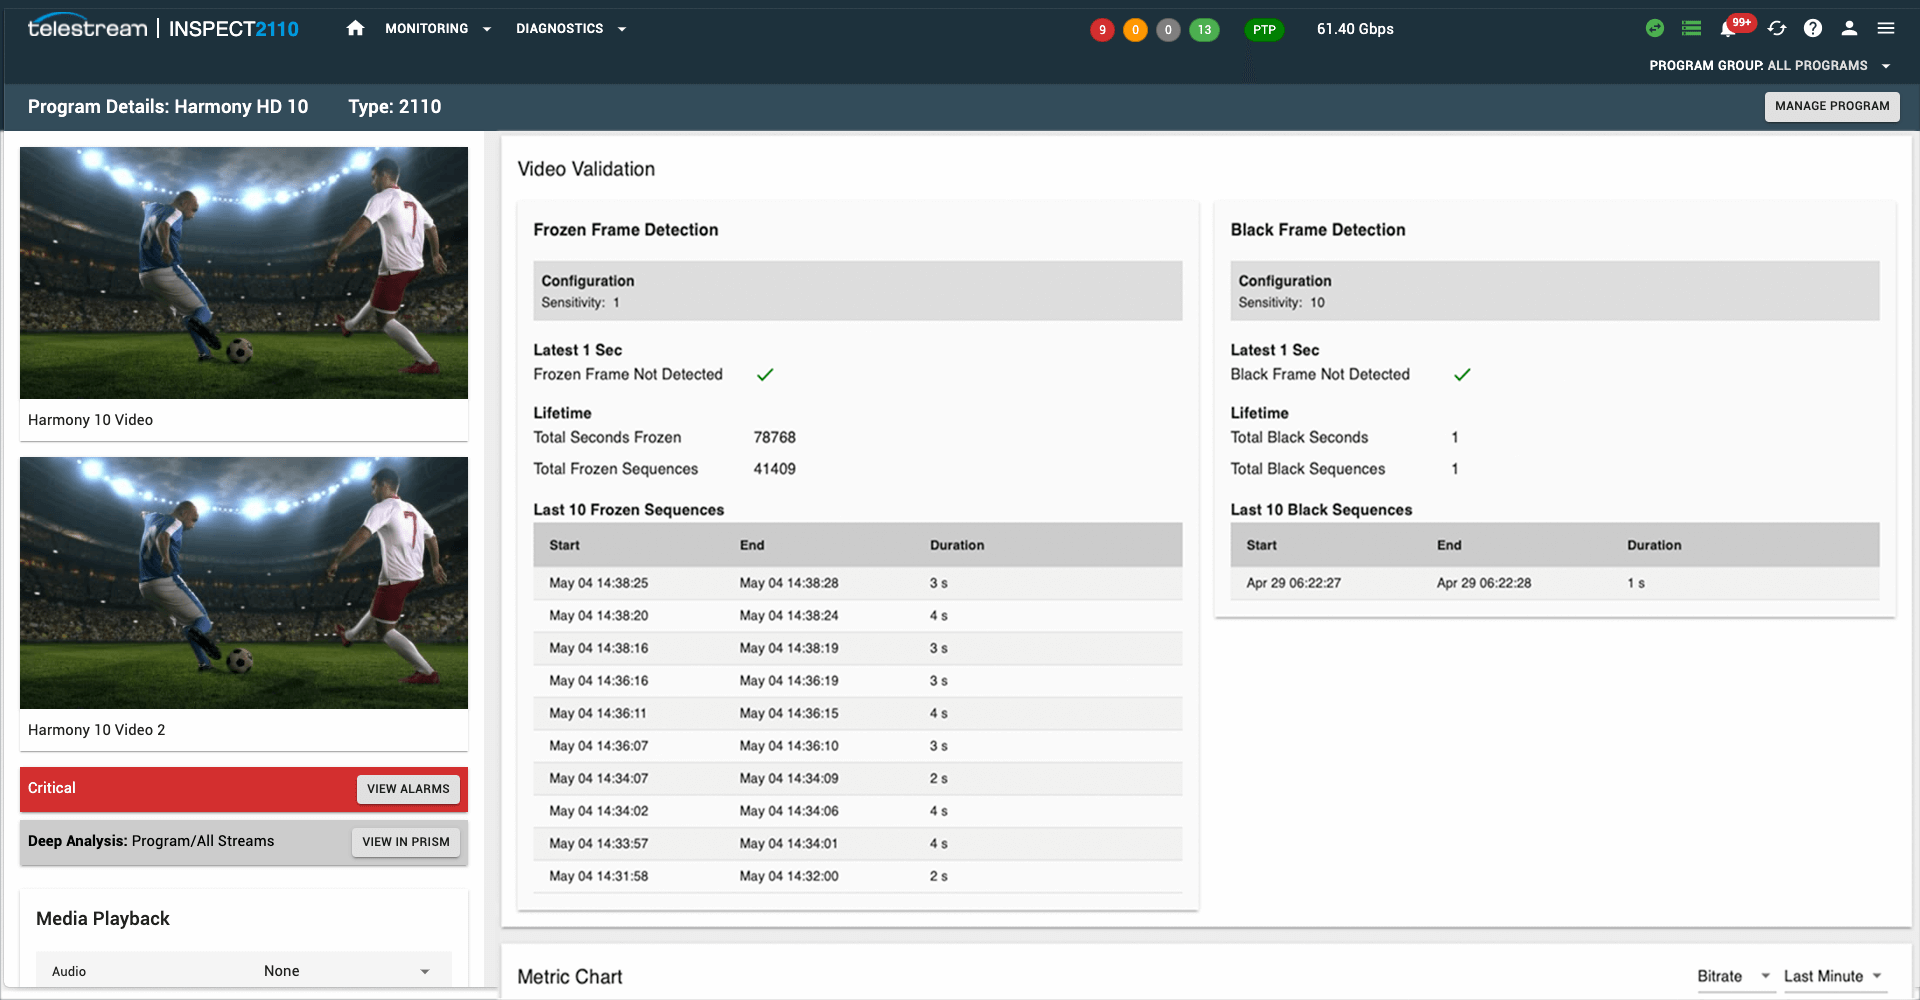Click the green 13 status badge
Image resolution: width=1920 pixels, height=1000 pixels.
[1204, 30]
